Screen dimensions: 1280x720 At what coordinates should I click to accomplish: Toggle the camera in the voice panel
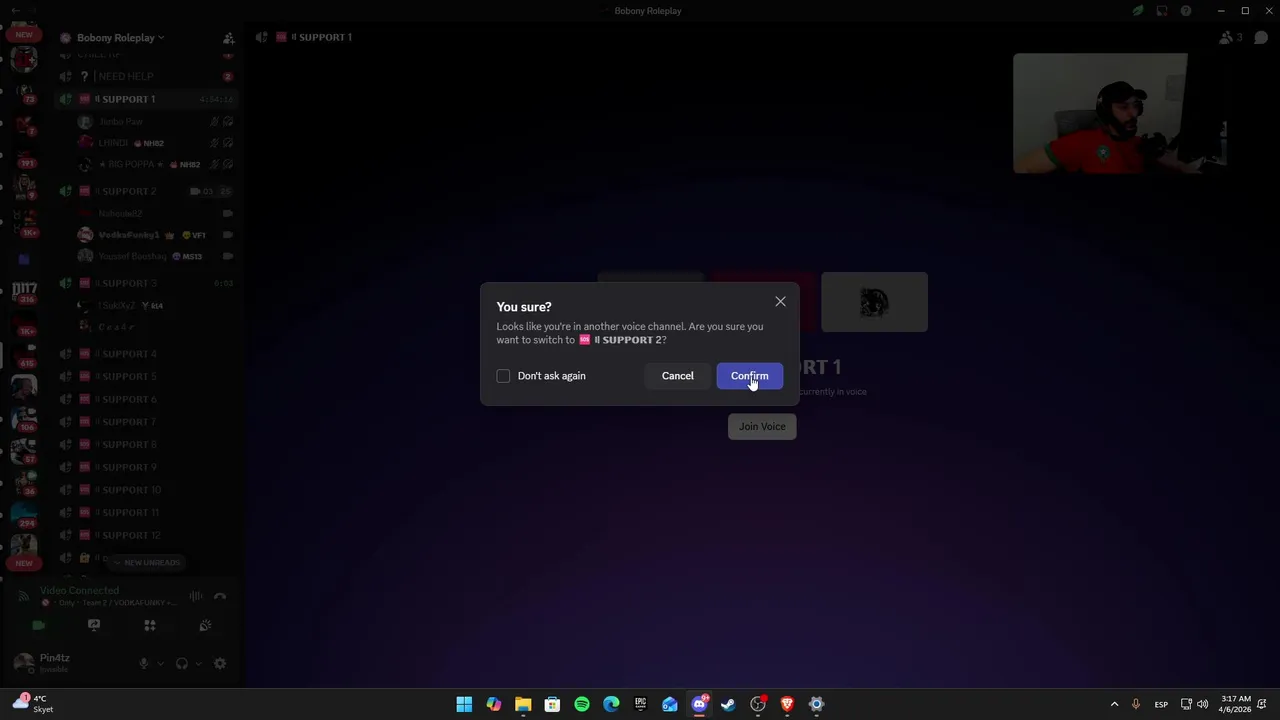(38, 626)
